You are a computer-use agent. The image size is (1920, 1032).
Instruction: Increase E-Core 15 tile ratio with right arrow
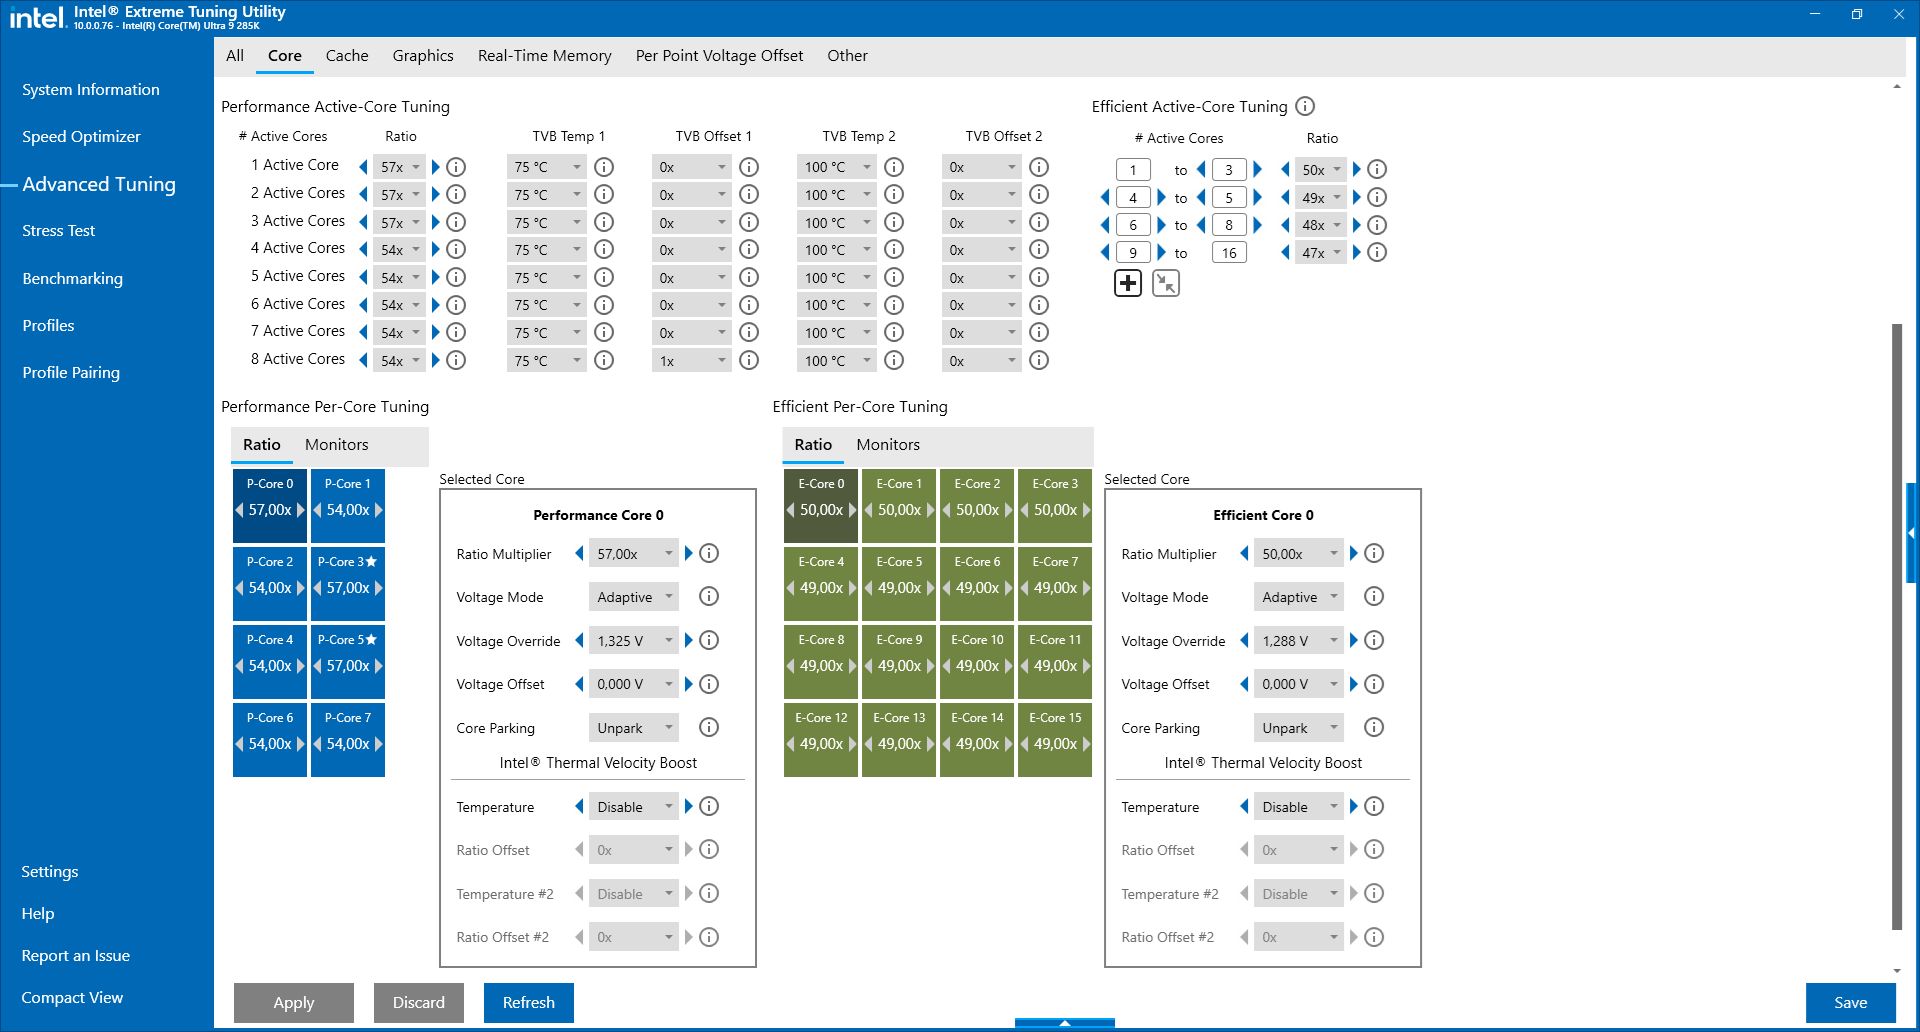pyautogui.click(x=1085, y=744)
